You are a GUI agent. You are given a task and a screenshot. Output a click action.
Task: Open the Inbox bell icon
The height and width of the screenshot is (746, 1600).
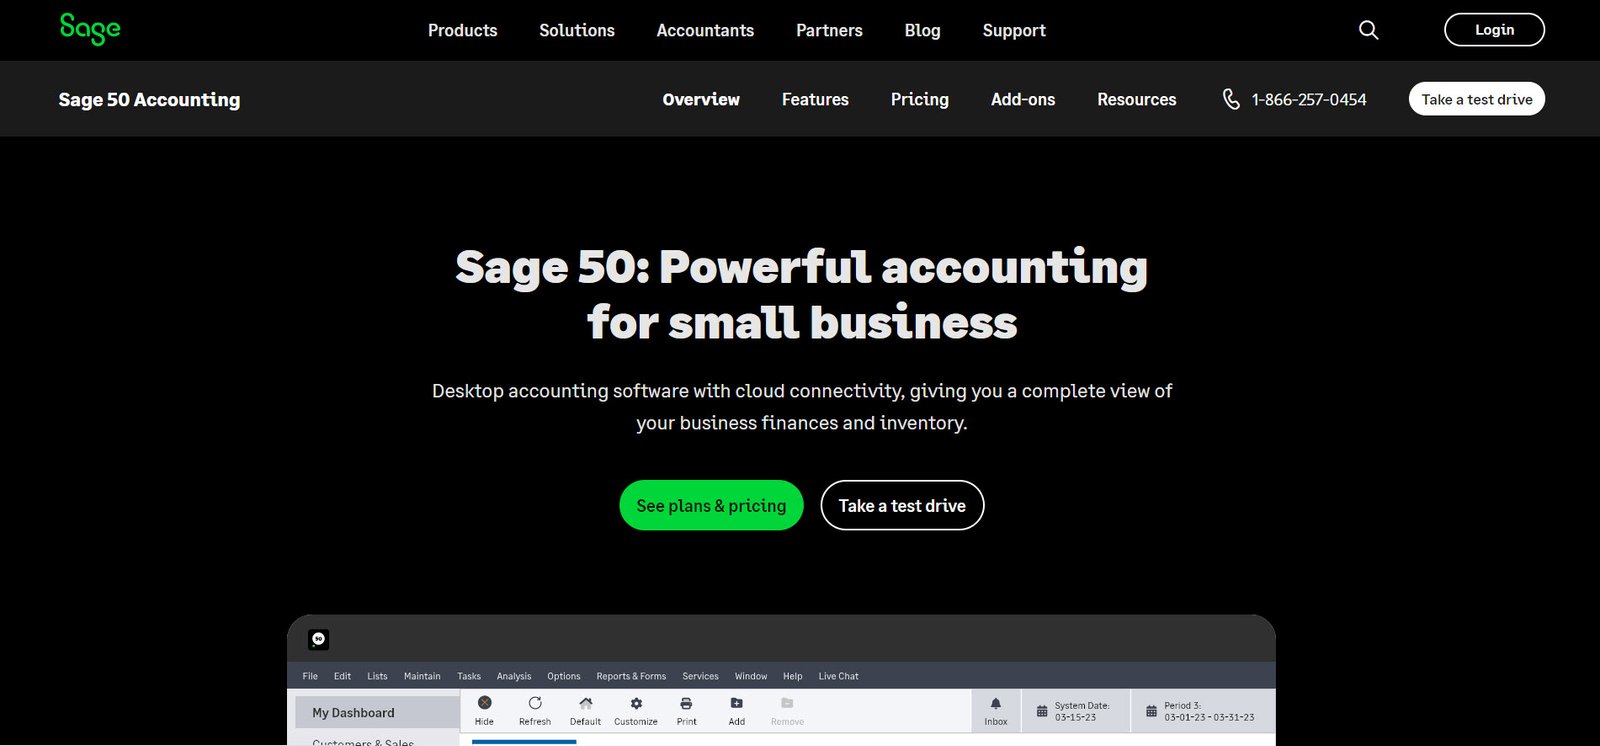point(996,704)
